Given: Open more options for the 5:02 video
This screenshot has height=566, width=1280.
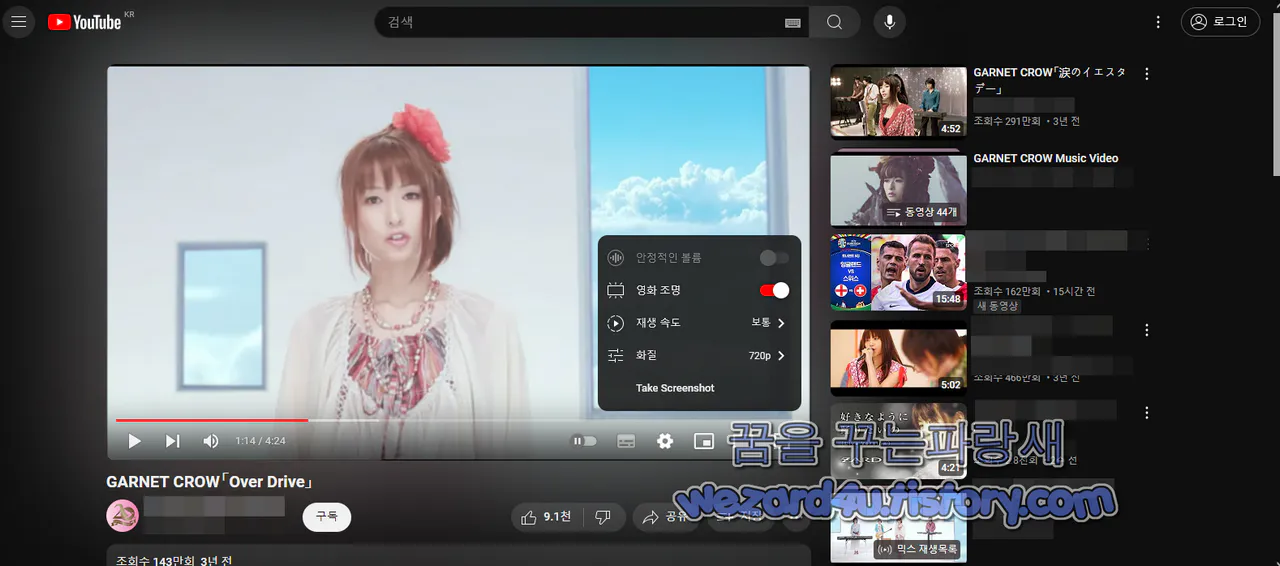Looking at the screenshot, I should (x=1147, y=330).
